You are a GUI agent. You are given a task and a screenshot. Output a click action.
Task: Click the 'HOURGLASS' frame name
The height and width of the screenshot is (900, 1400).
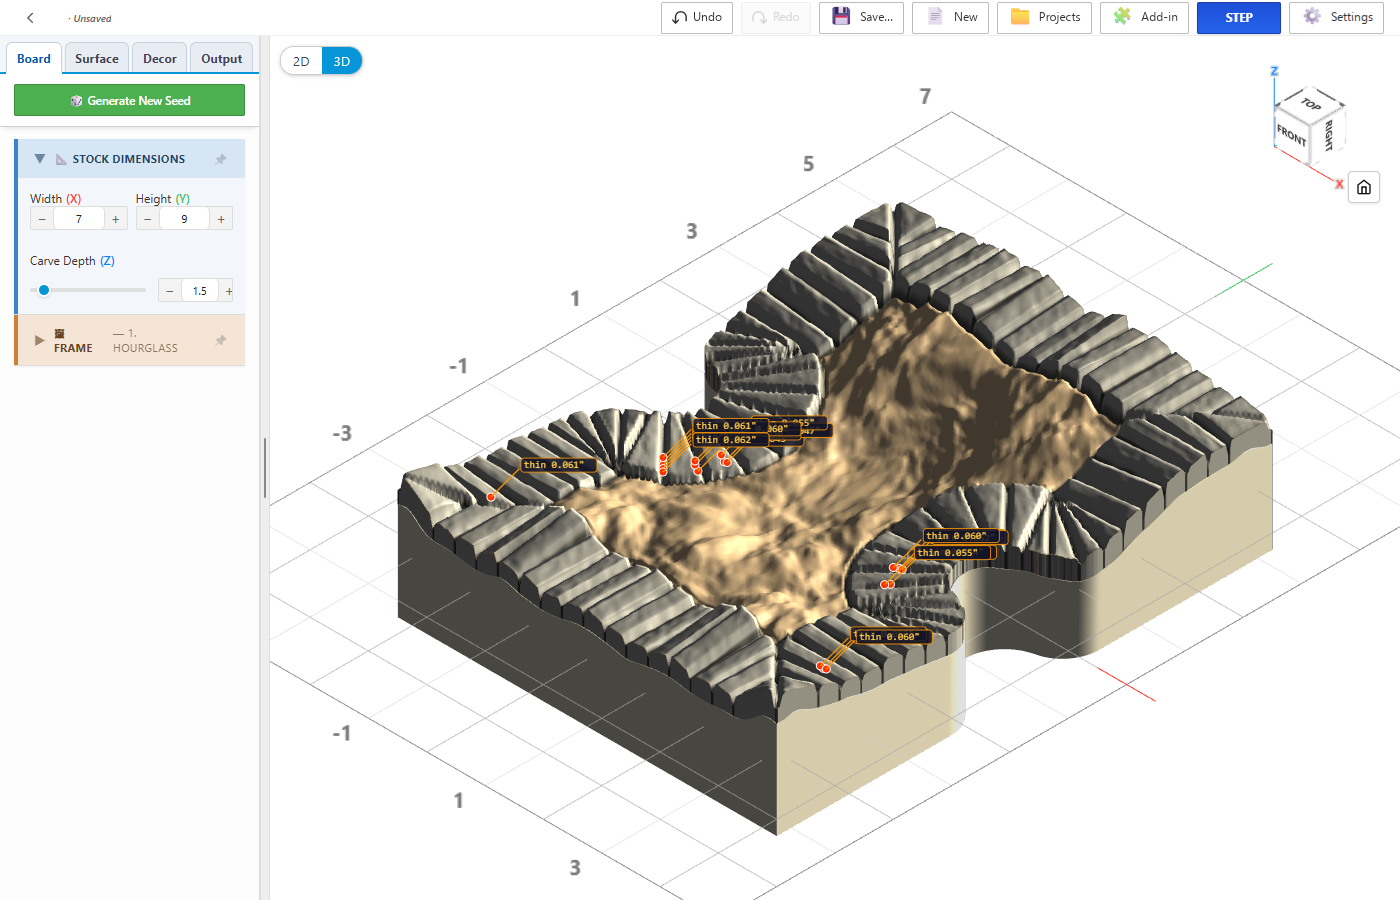[x=145, y=348]
